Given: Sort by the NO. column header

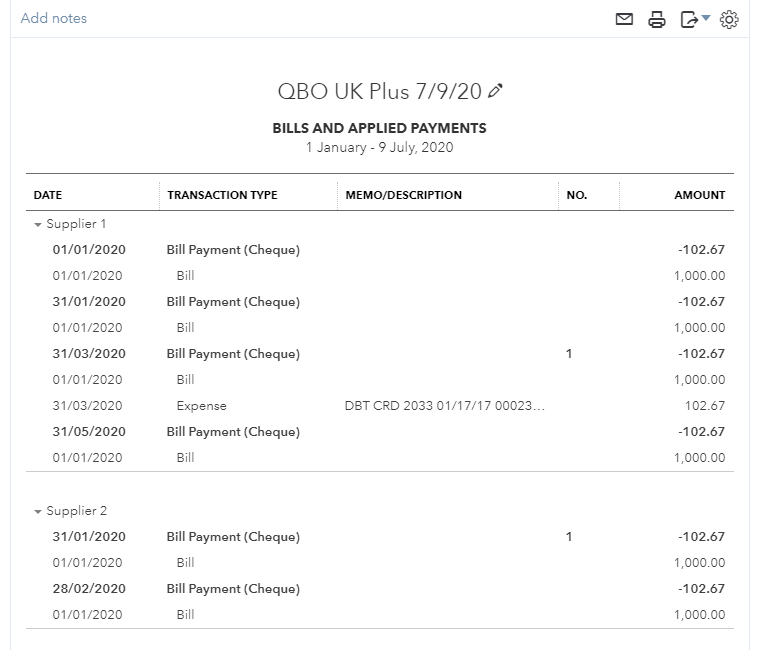Looking at the screenshot, I should [577, 195].
